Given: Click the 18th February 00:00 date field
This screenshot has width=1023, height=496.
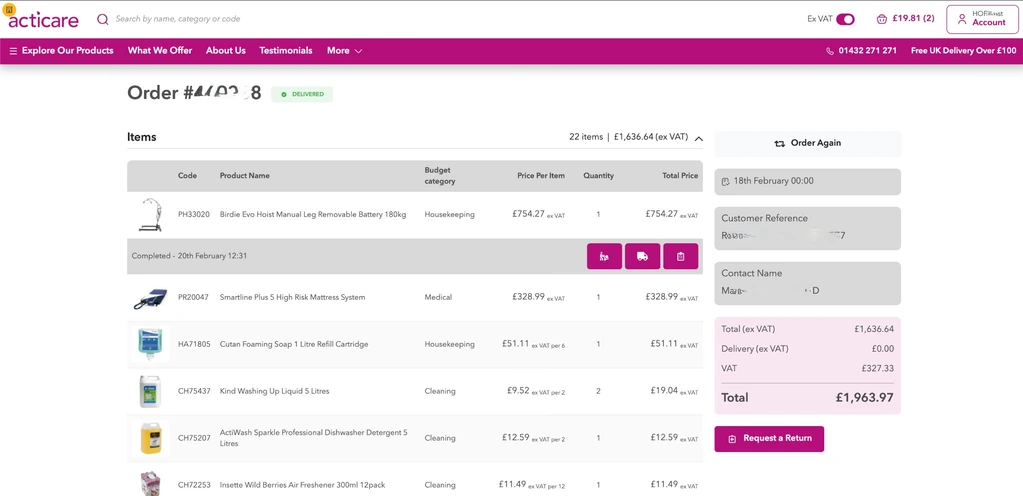Looking at the screenshot, I should click(808, 182).
